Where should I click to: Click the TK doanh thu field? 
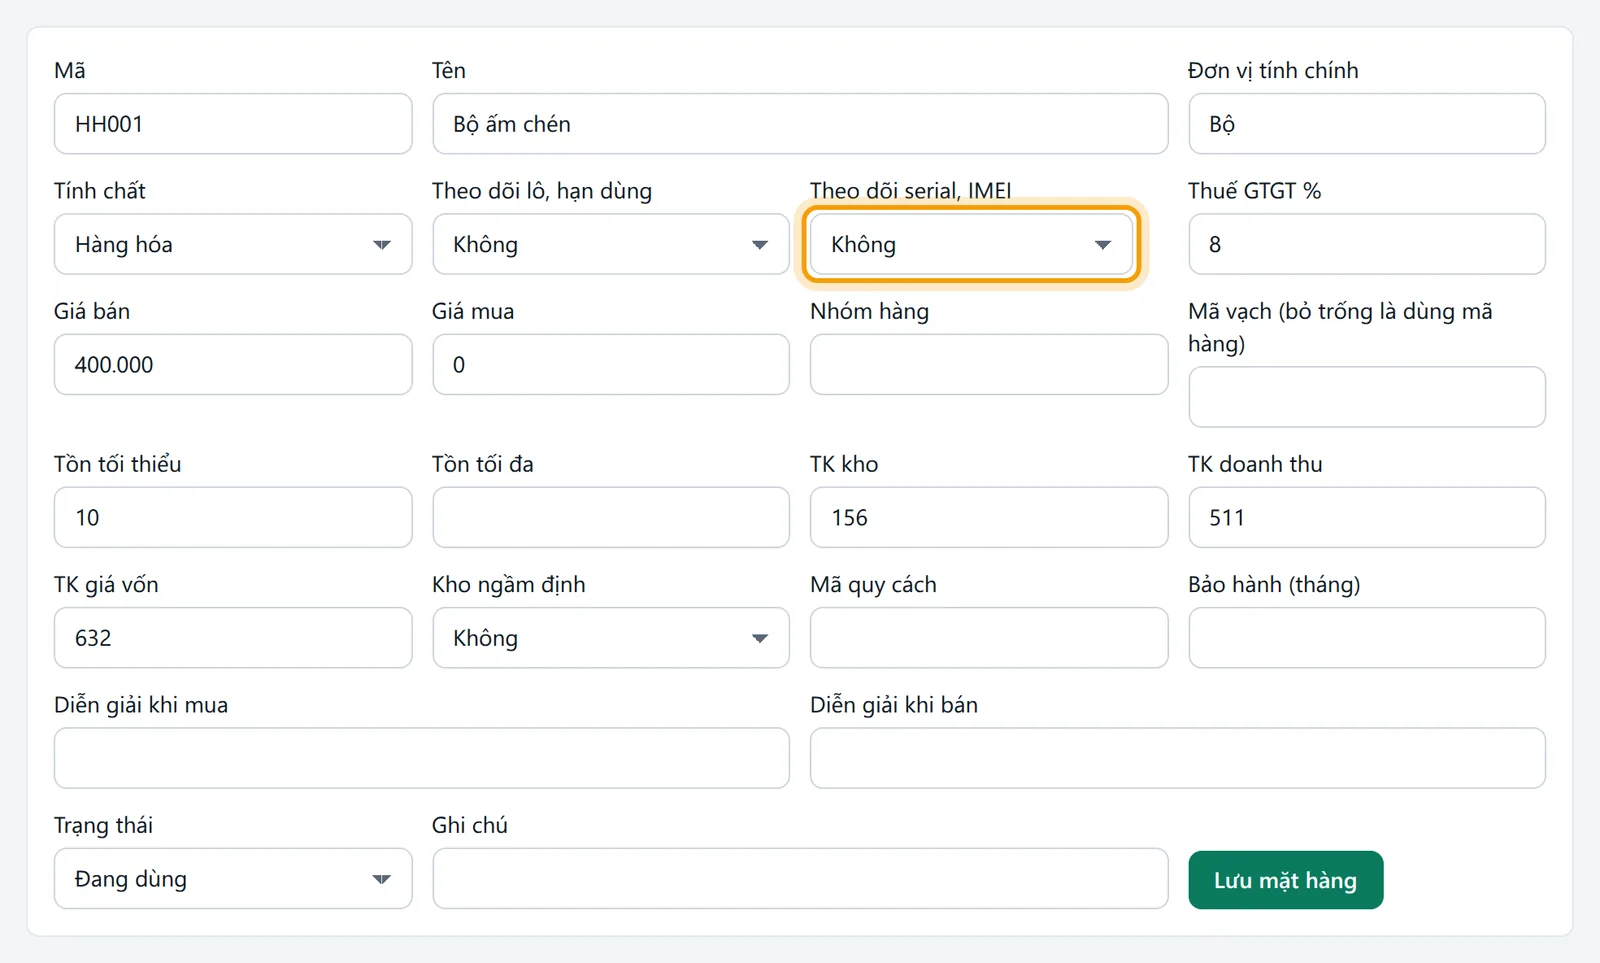1367,518
